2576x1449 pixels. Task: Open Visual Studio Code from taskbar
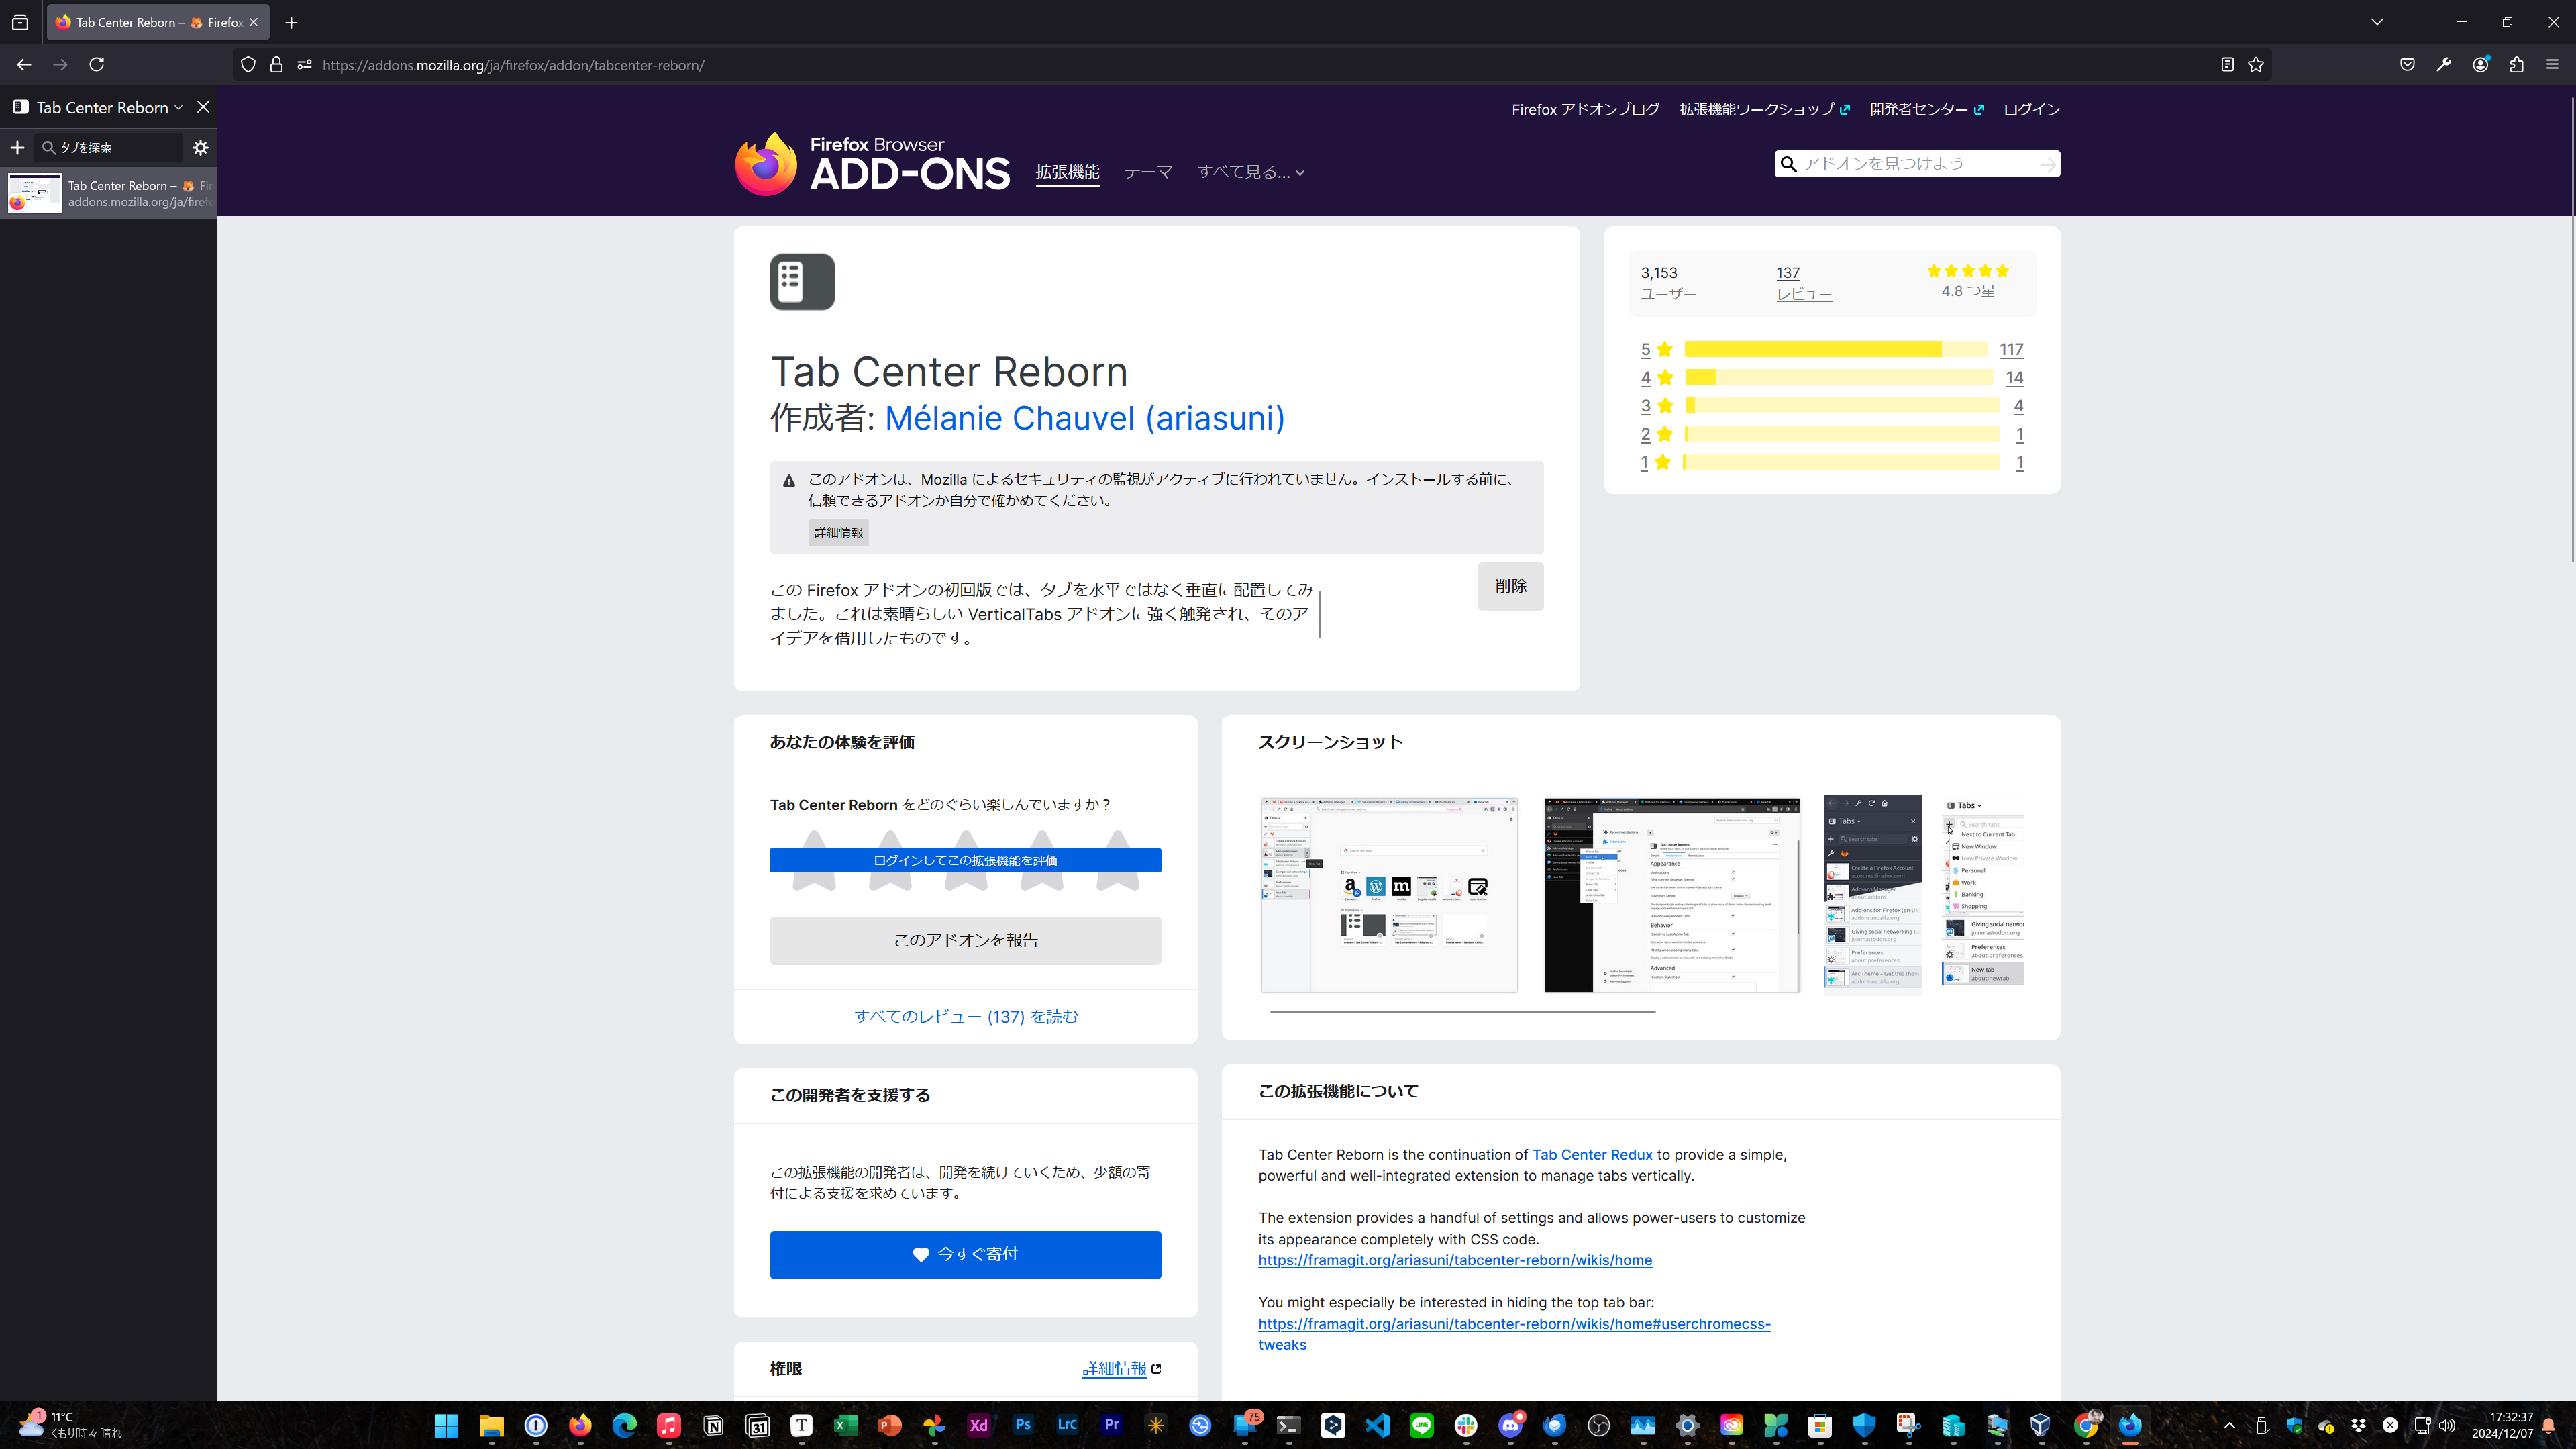1377,1425
